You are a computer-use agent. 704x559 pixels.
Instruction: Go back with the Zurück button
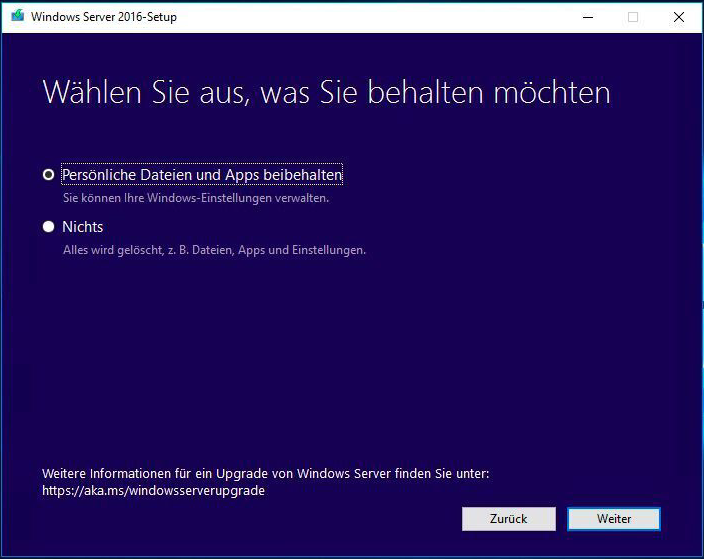(x=509, y=519)
